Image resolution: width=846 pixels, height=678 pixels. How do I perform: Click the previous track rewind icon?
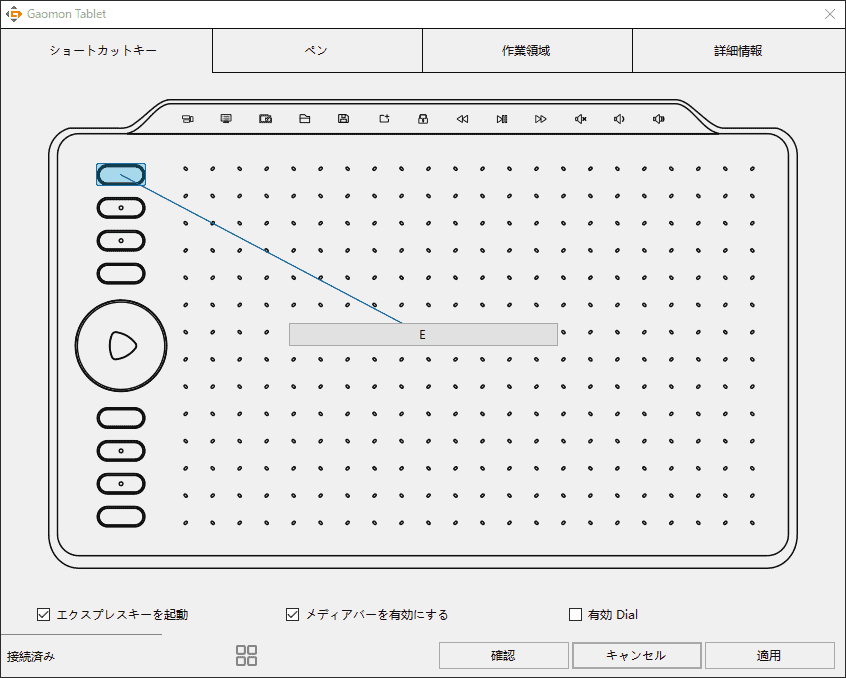click(462, 119)
